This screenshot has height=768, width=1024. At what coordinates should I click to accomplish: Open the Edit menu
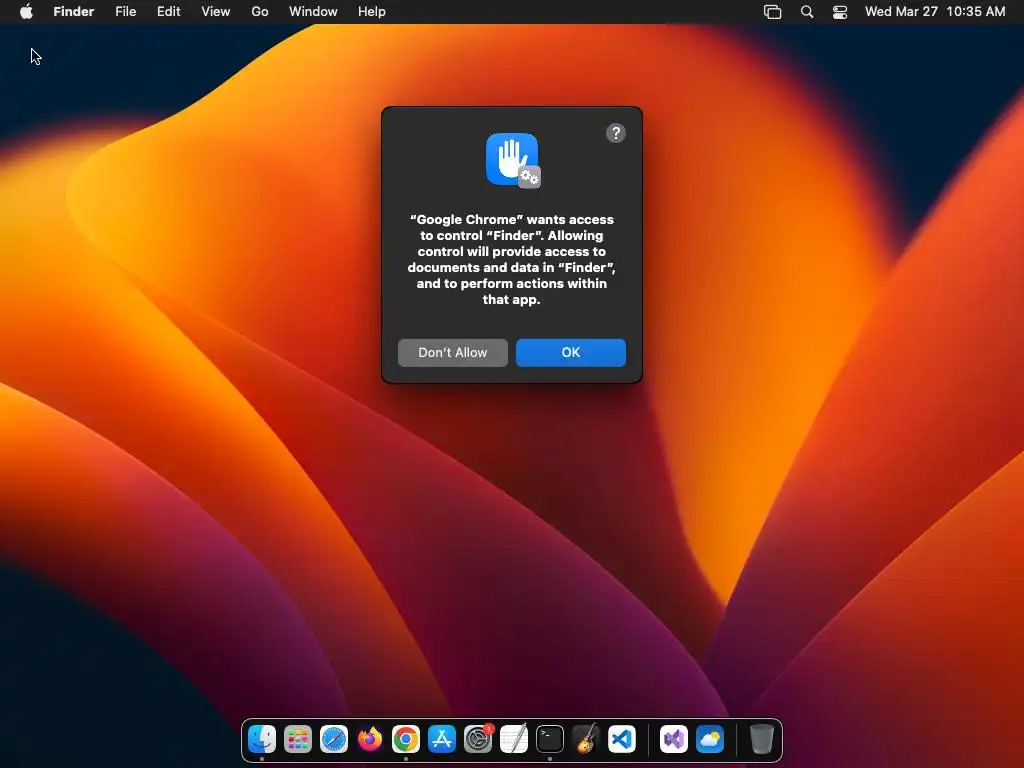point(168,12)
